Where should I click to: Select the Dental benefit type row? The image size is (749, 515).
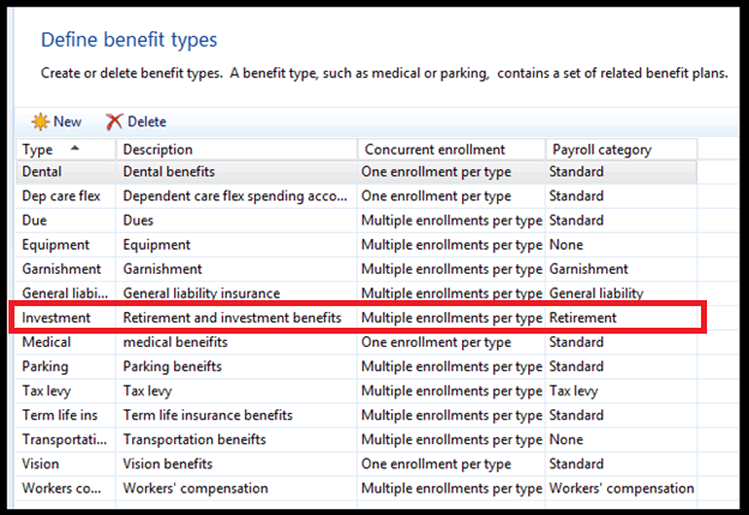tap(356, 172)
